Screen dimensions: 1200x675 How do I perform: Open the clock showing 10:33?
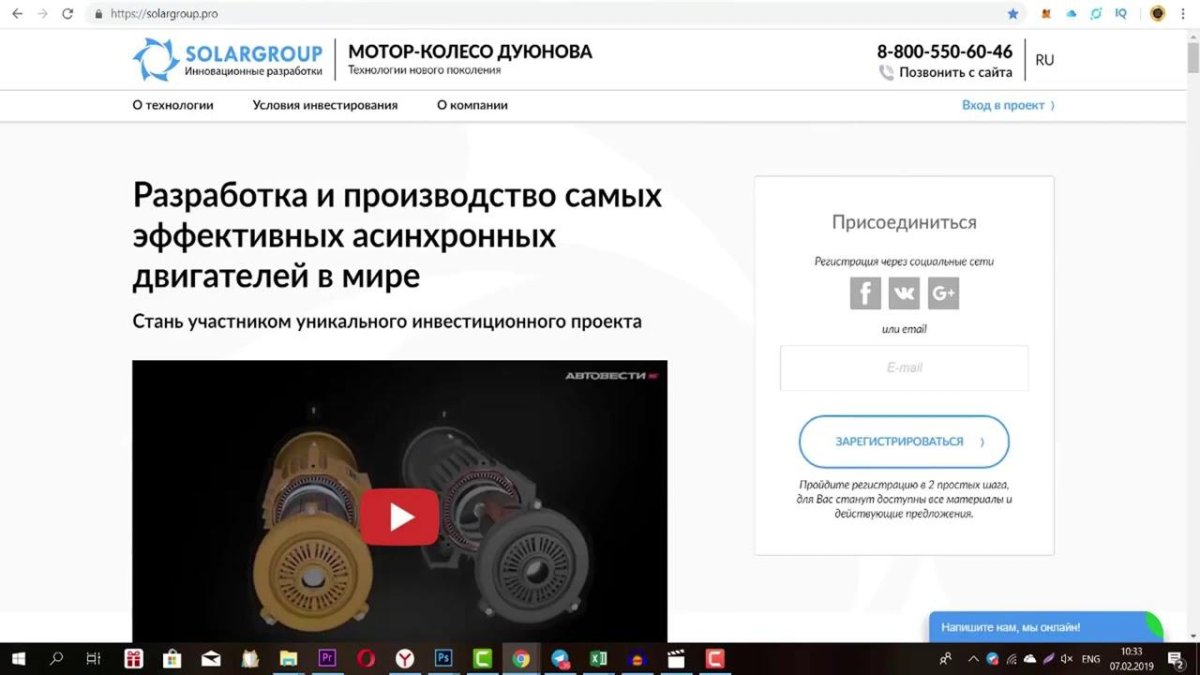1131,659
